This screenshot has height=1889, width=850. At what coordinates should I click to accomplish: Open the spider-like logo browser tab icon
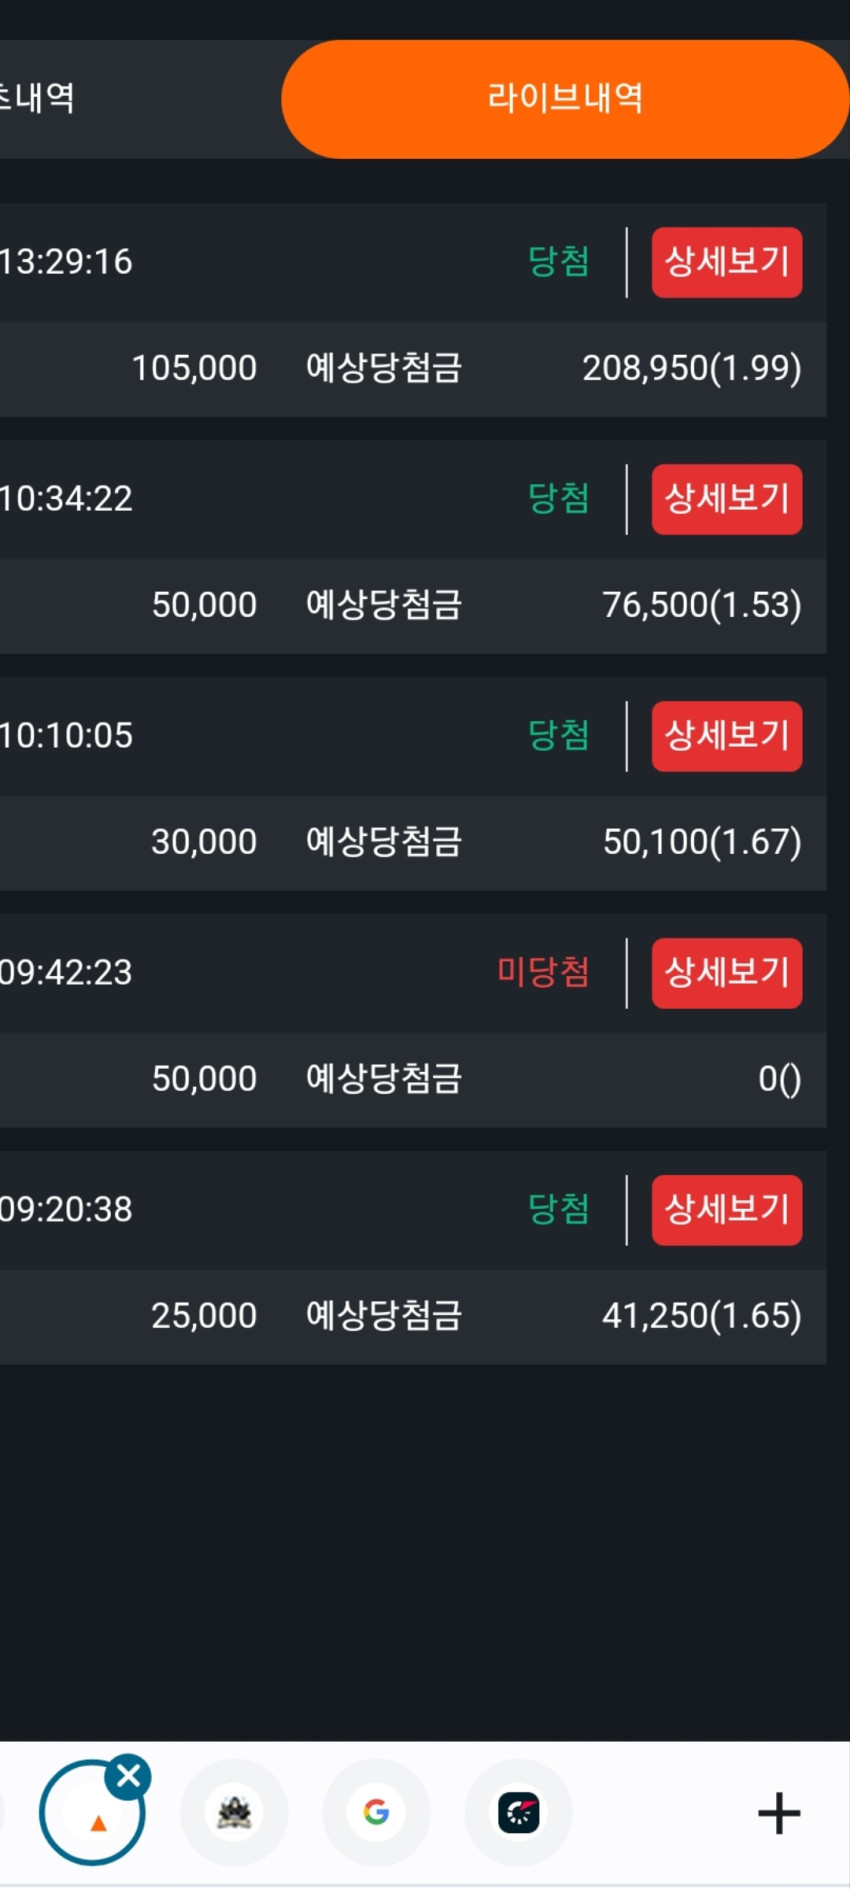tap(234, 1812)
